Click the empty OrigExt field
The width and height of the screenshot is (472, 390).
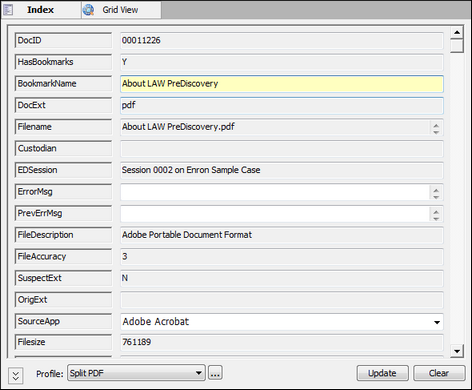(282, 300)
